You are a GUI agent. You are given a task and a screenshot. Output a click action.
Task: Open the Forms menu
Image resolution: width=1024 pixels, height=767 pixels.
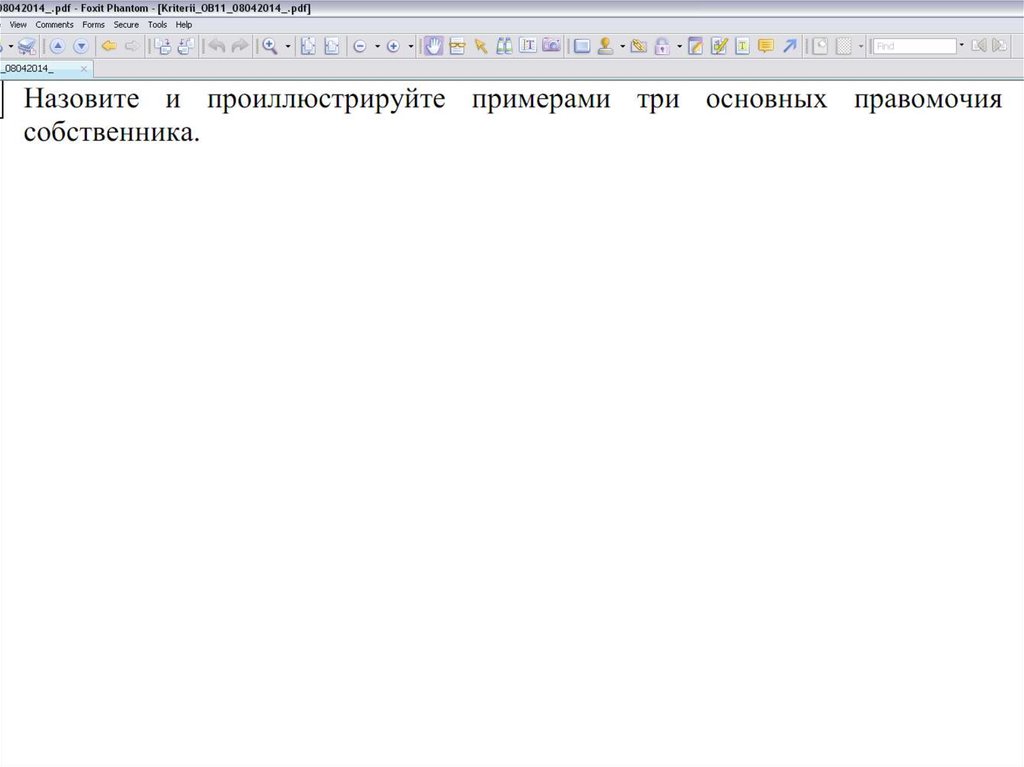click(x=93, y=24)
